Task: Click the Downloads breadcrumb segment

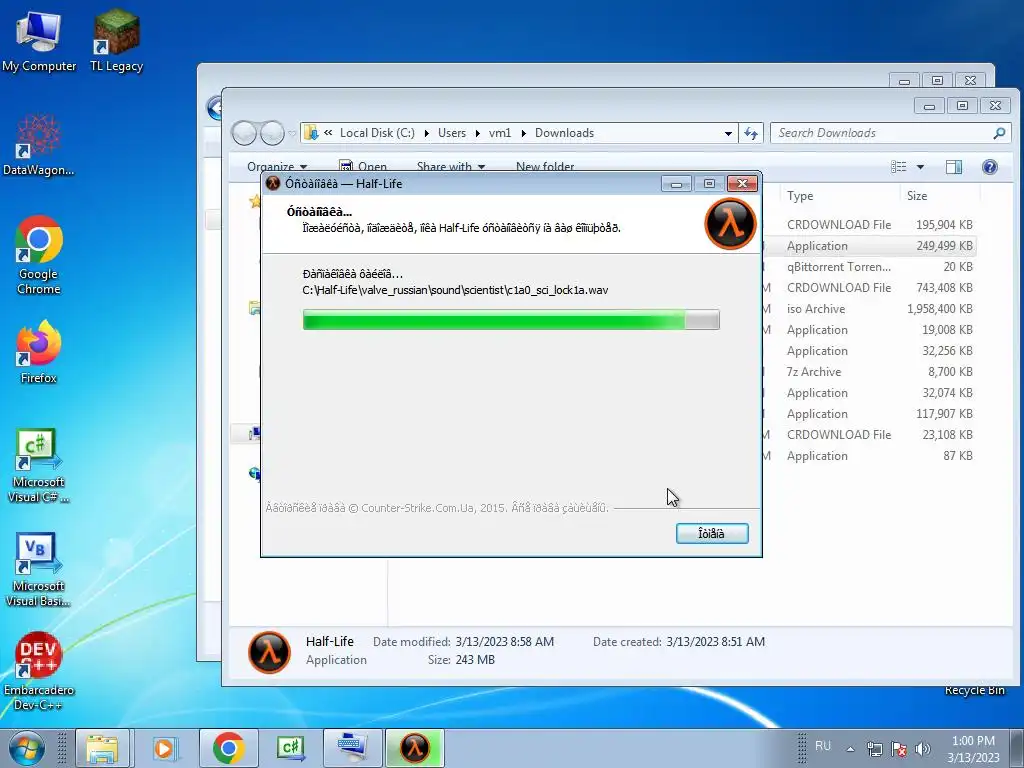Action: pos(564,133)
